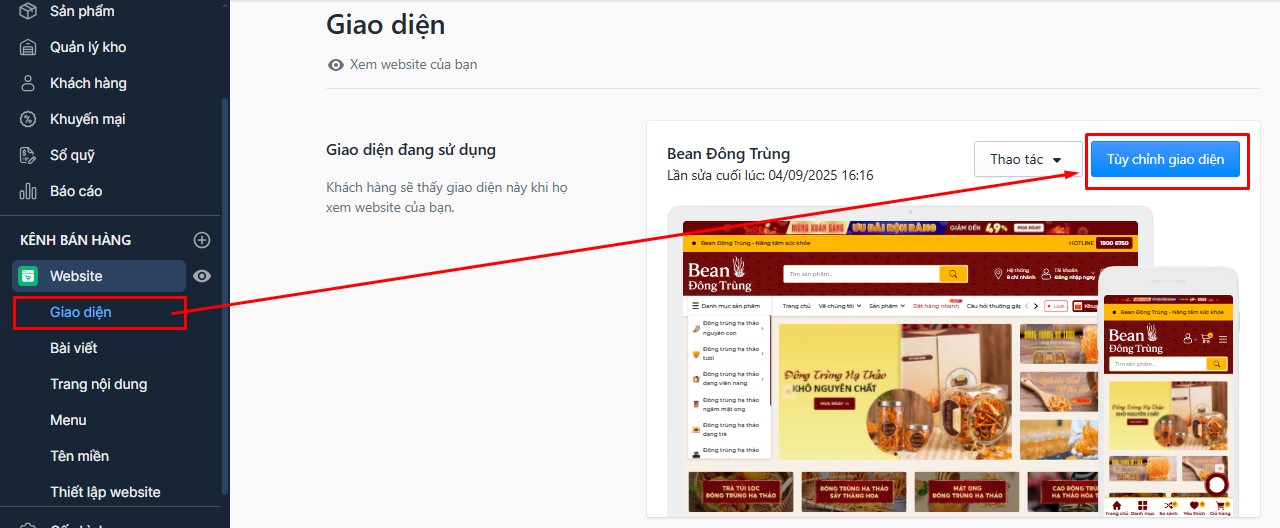1280x528 pixels.
Task: Open the Thao tác dropdown
Action: point(1028,159)
